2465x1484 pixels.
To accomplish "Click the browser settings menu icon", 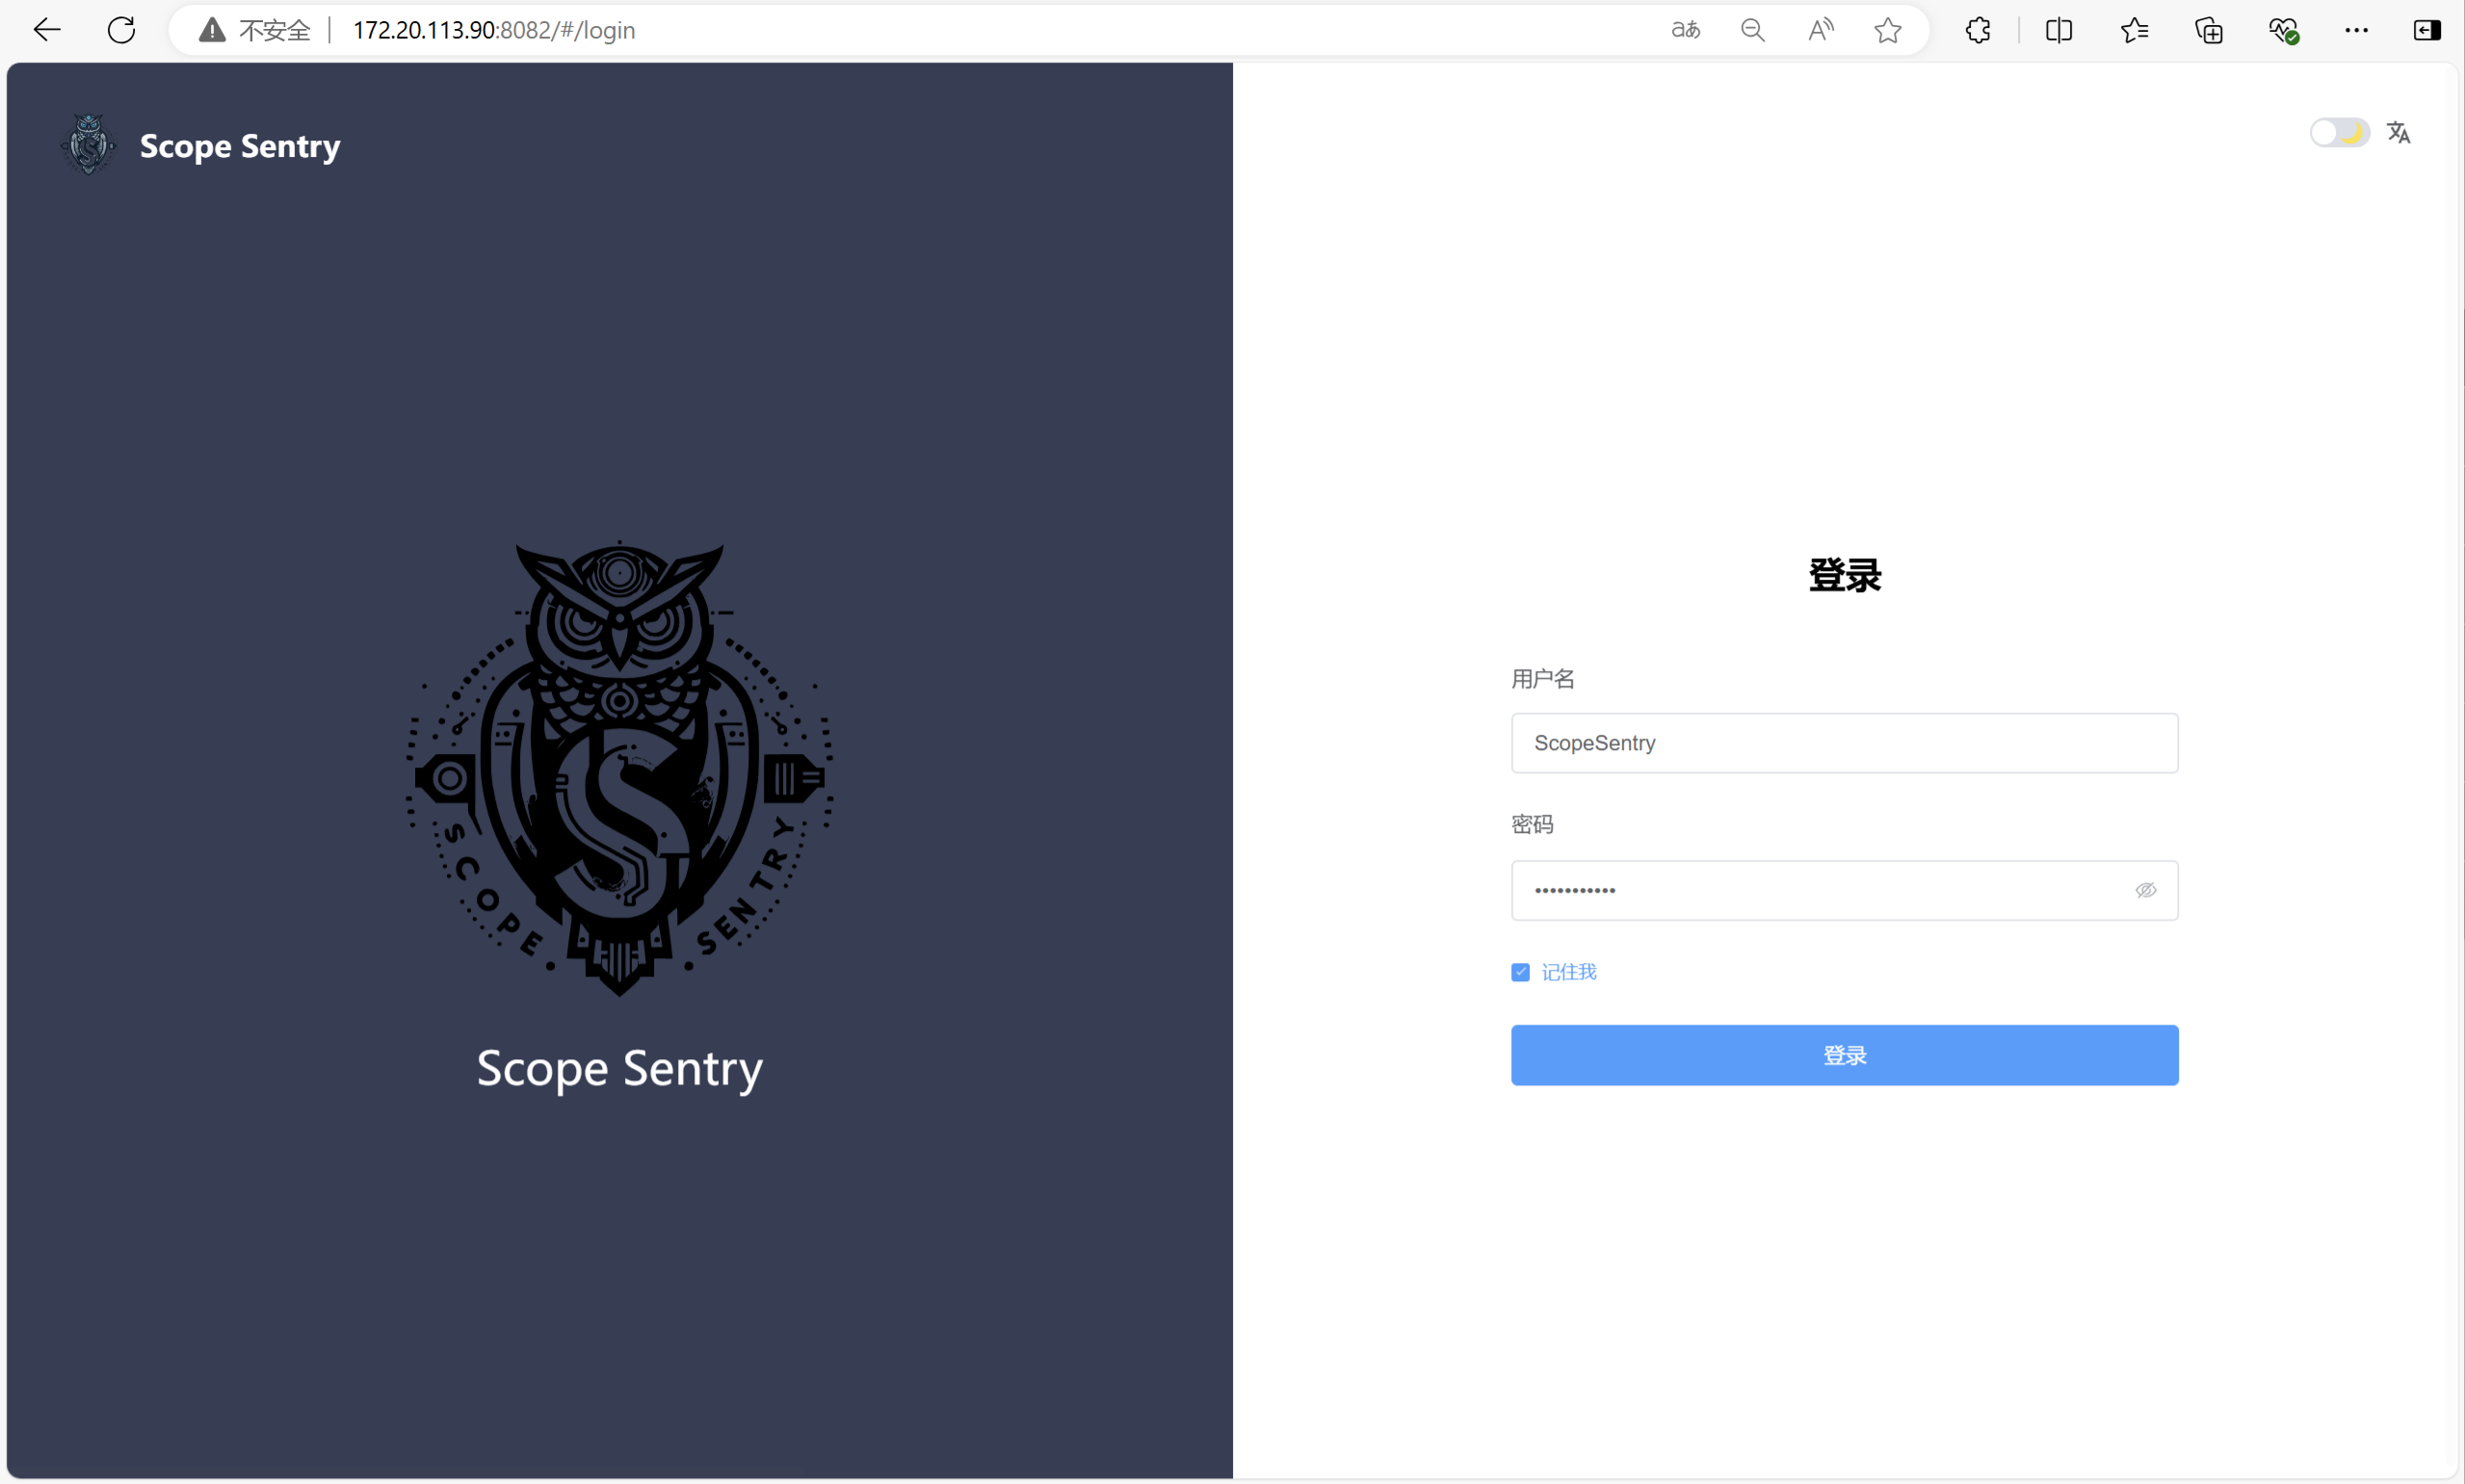I will 2358,30.
